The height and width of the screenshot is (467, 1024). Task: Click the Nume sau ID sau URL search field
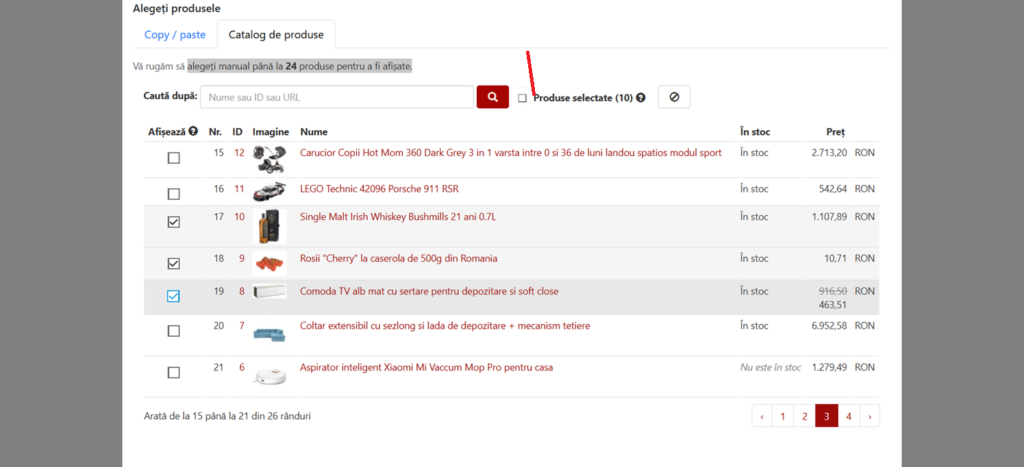pos(337,97)
